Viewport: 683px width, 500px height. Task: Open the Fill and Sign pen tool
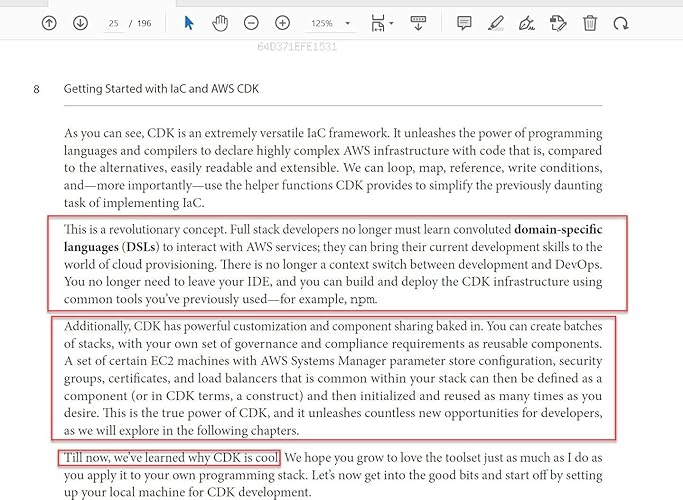click(x=527, y=23)
